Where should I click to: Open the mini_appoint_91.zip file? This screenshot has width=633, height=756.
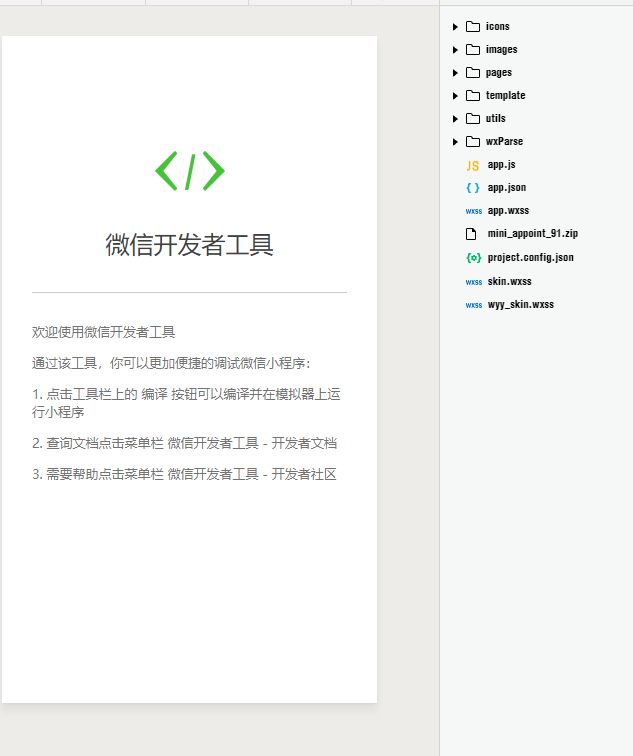click(x=533, y=234)
